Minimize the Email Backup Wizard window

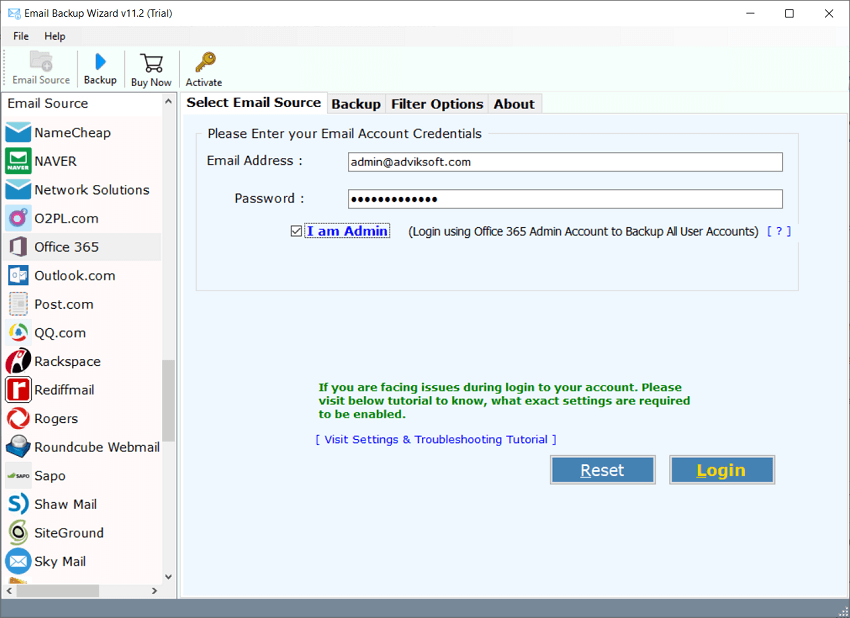tap(750, 14)
